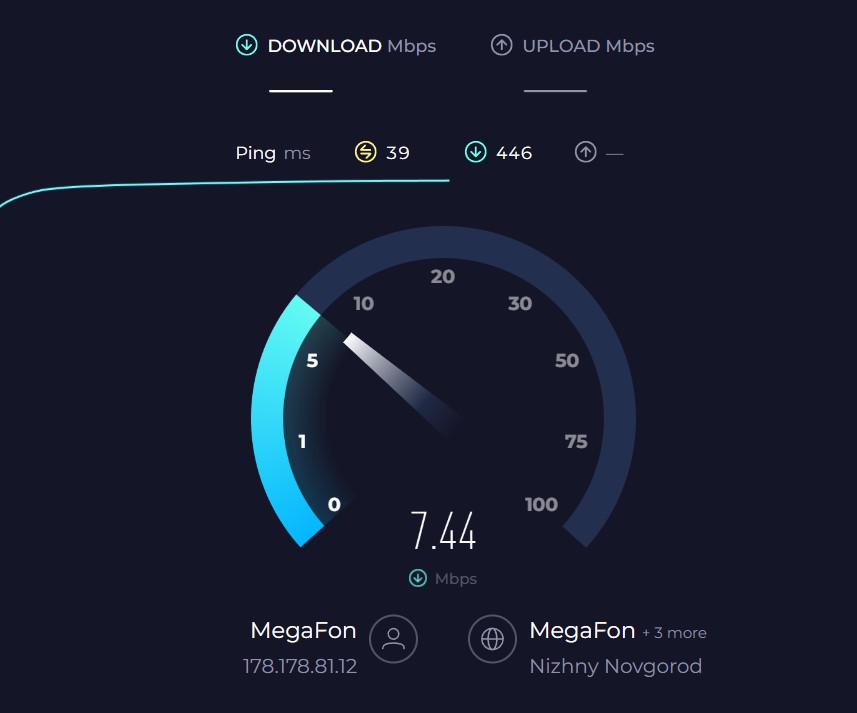Click the MegaFon ISP provider name
The width and height of the screenshot is (857, 713).
click(x=303, y=631)
